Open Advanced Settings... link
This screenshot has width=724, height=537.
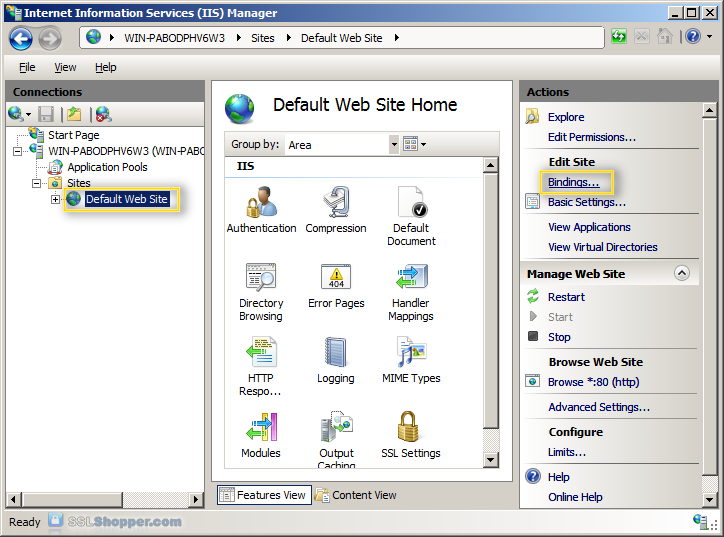coord(599,407)
